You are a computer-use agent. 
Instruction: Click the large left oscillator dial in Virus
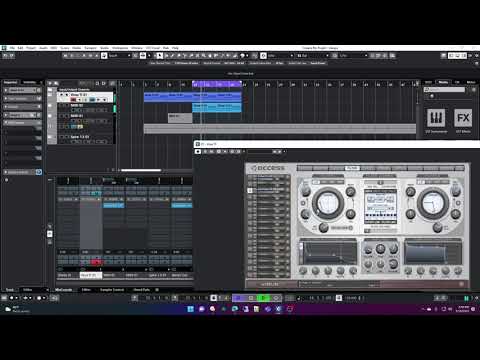click(327, 203)
